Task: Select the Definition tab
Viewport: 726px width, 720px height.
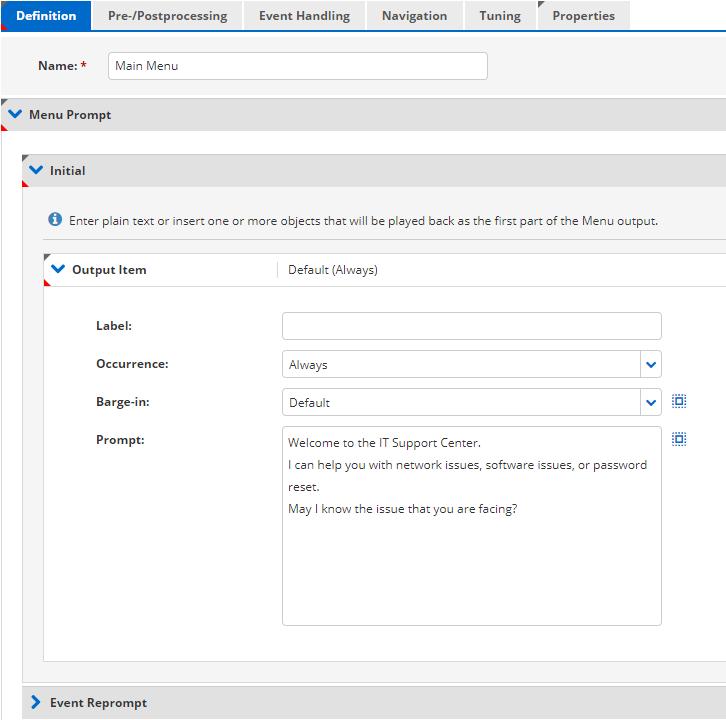Action: [46, 16]
